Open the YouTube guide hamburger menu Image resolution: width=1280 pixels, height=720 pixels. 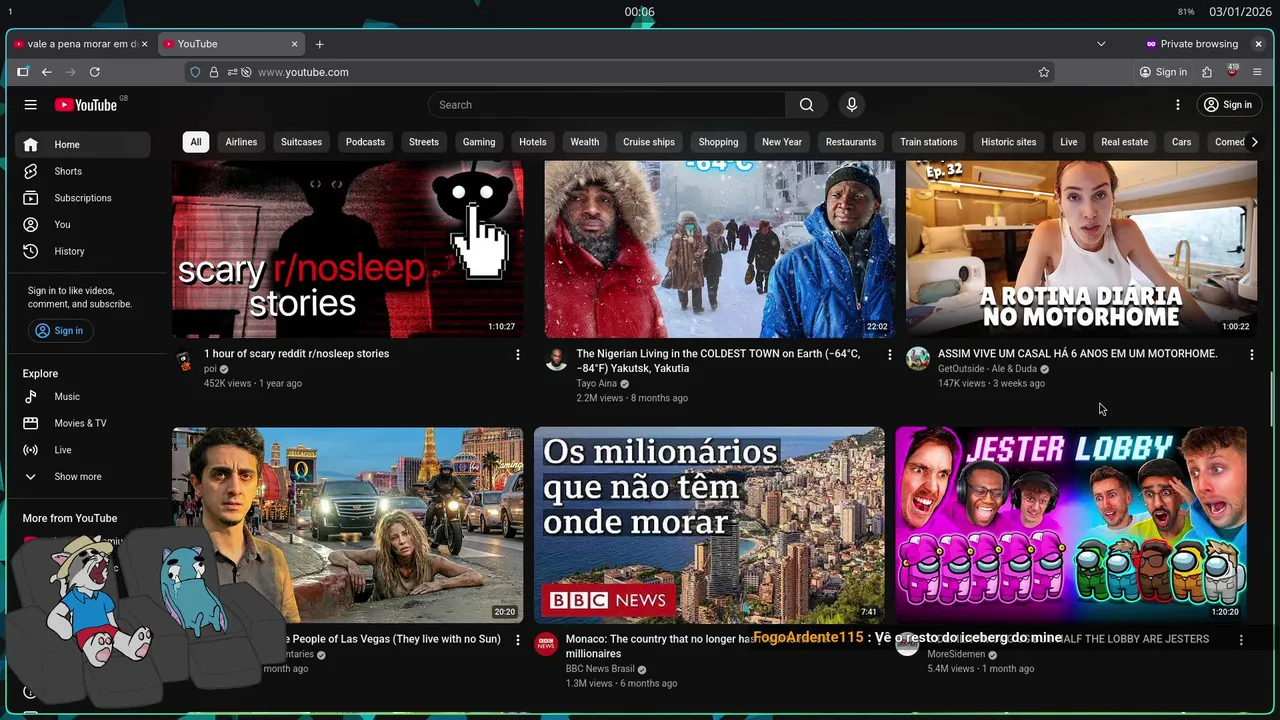pyautogui.click(x=31, y=105)
